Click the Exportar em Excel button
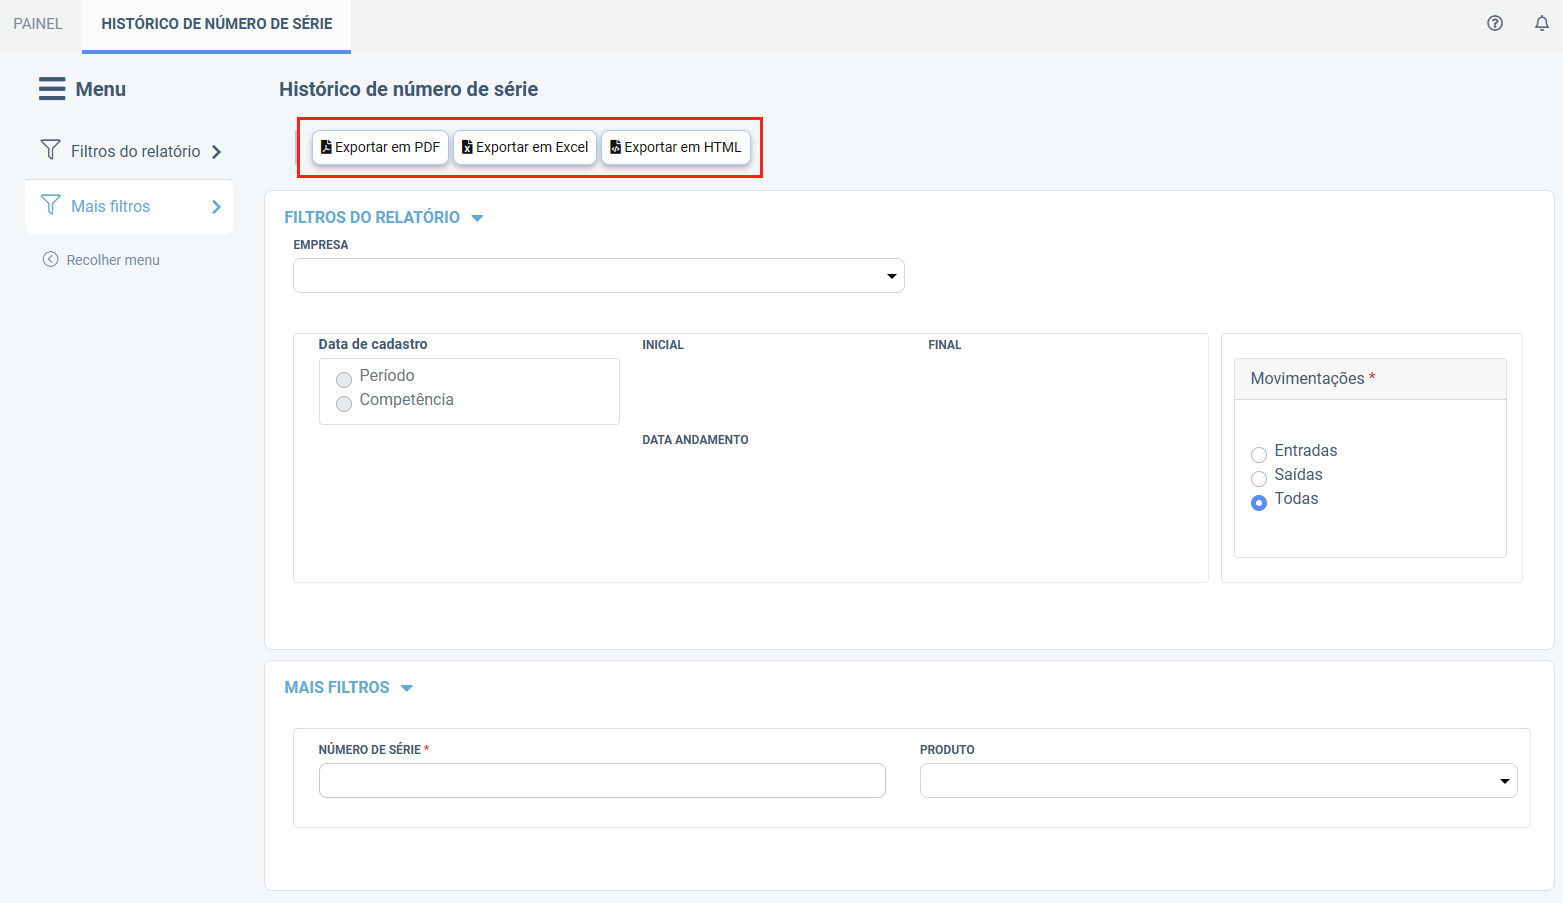This screenshot has width=1563, height=903. [x=525, y=147]
